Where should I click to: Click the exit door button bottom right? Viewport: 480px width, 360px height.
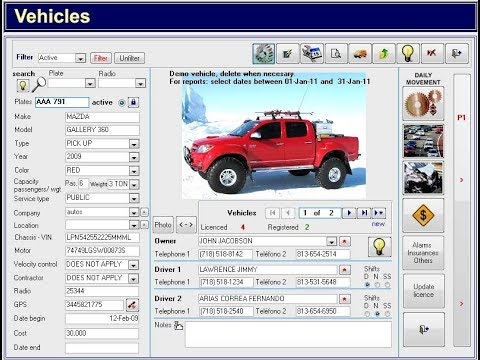[424, 330]
